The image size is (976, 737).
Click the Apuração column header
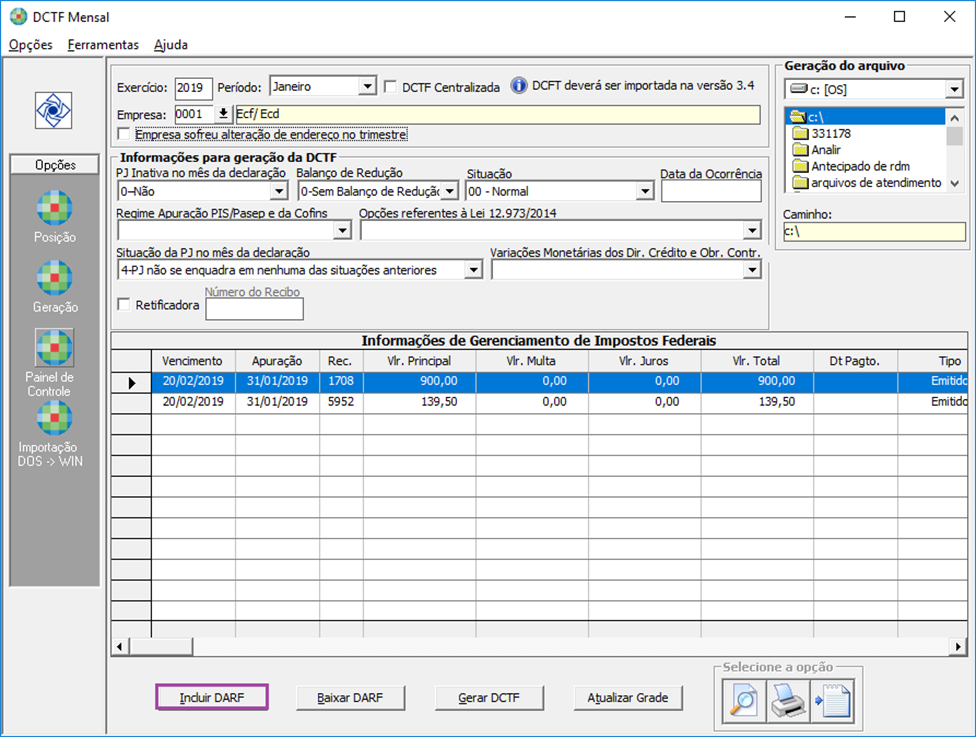pos(277,361)
